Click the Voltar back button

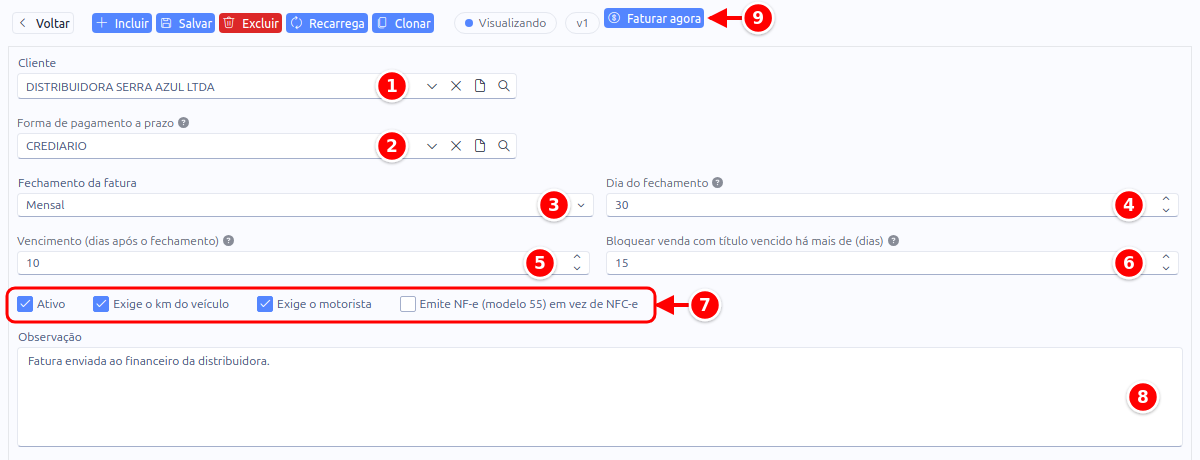[43, 22]
